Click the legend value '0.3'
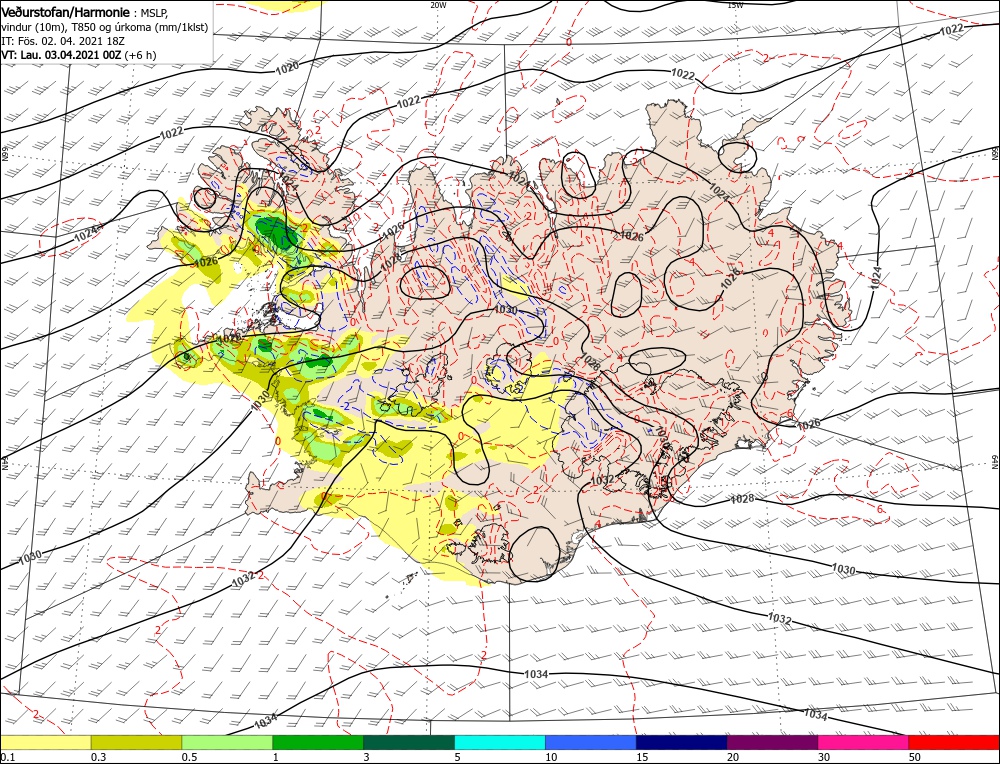The width and height of the screenshot is (1000, 764). coord(98,757)
